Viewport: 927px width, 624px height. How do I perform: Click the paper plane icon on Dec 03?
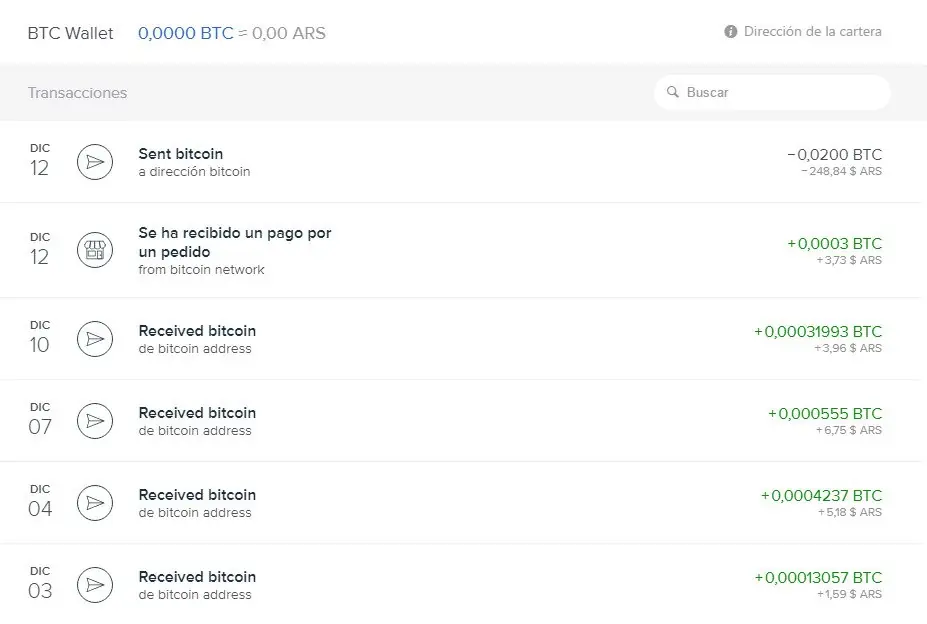[x=95, y=585]
